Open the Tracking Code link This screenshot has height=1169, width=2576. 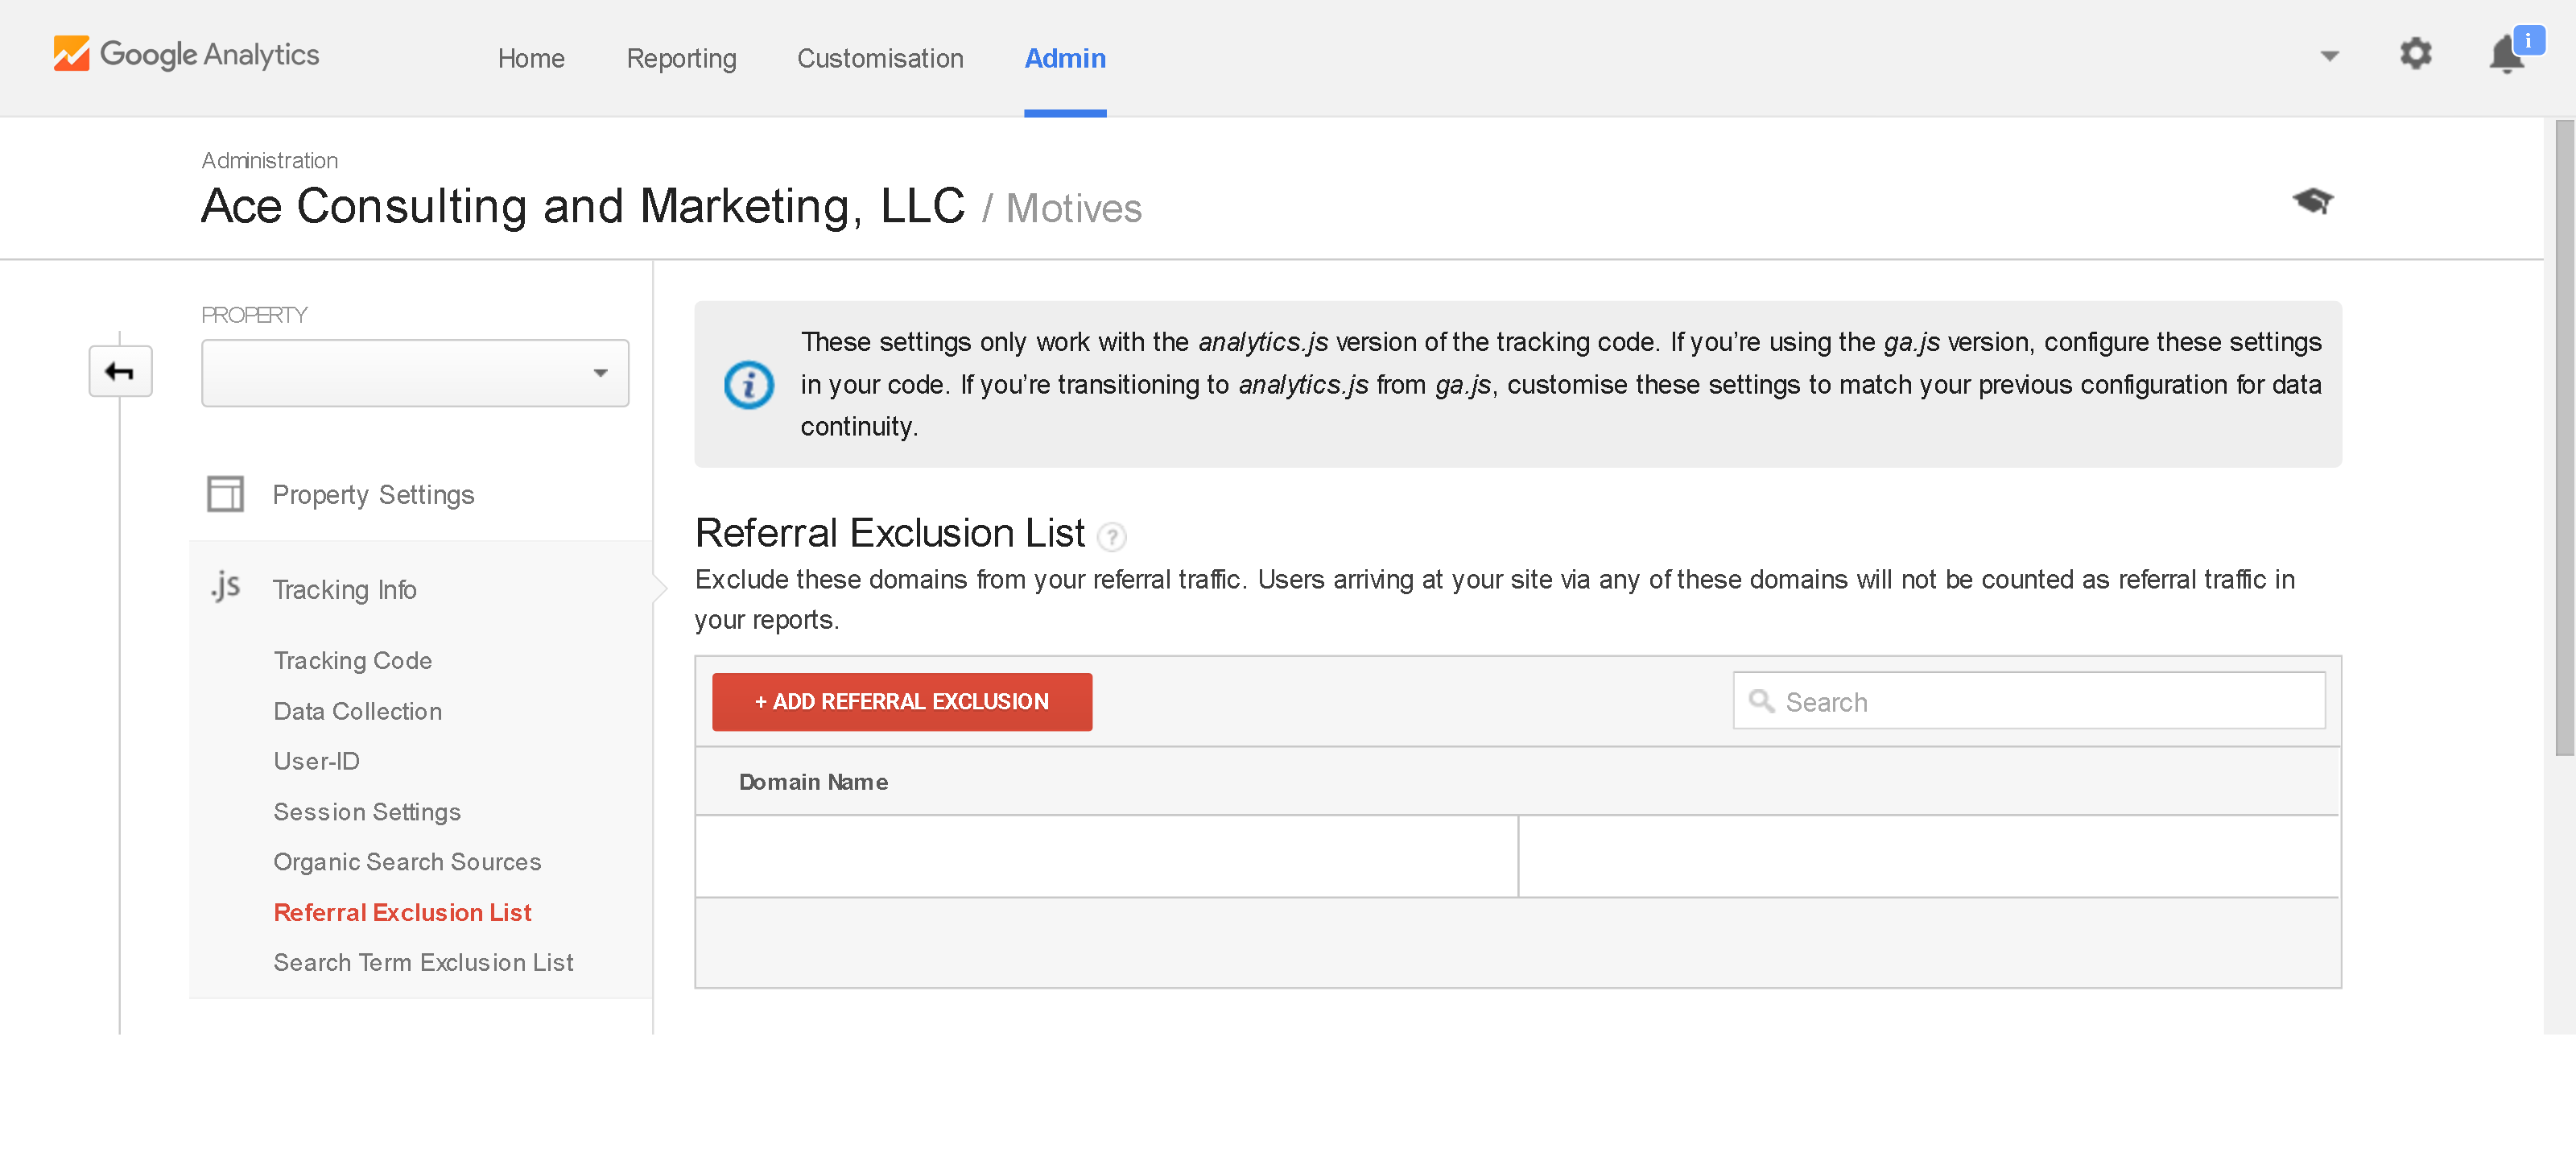[352, 661]
